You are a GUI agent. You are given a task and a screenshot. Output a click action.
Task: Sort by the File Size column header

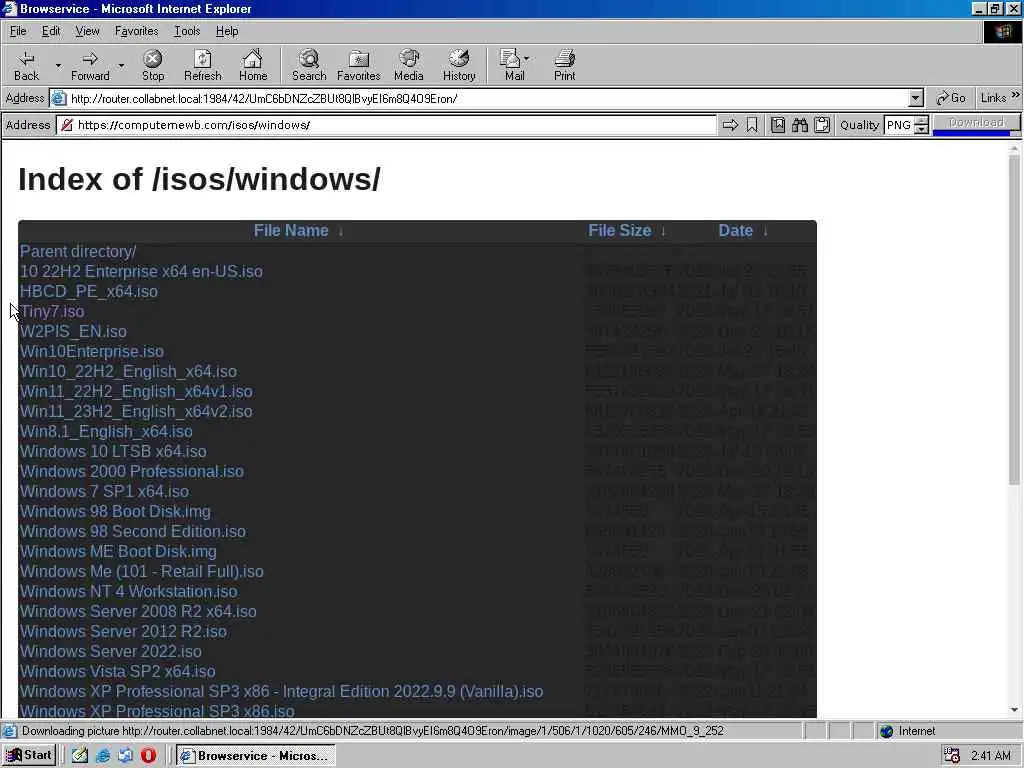(619, 231)
